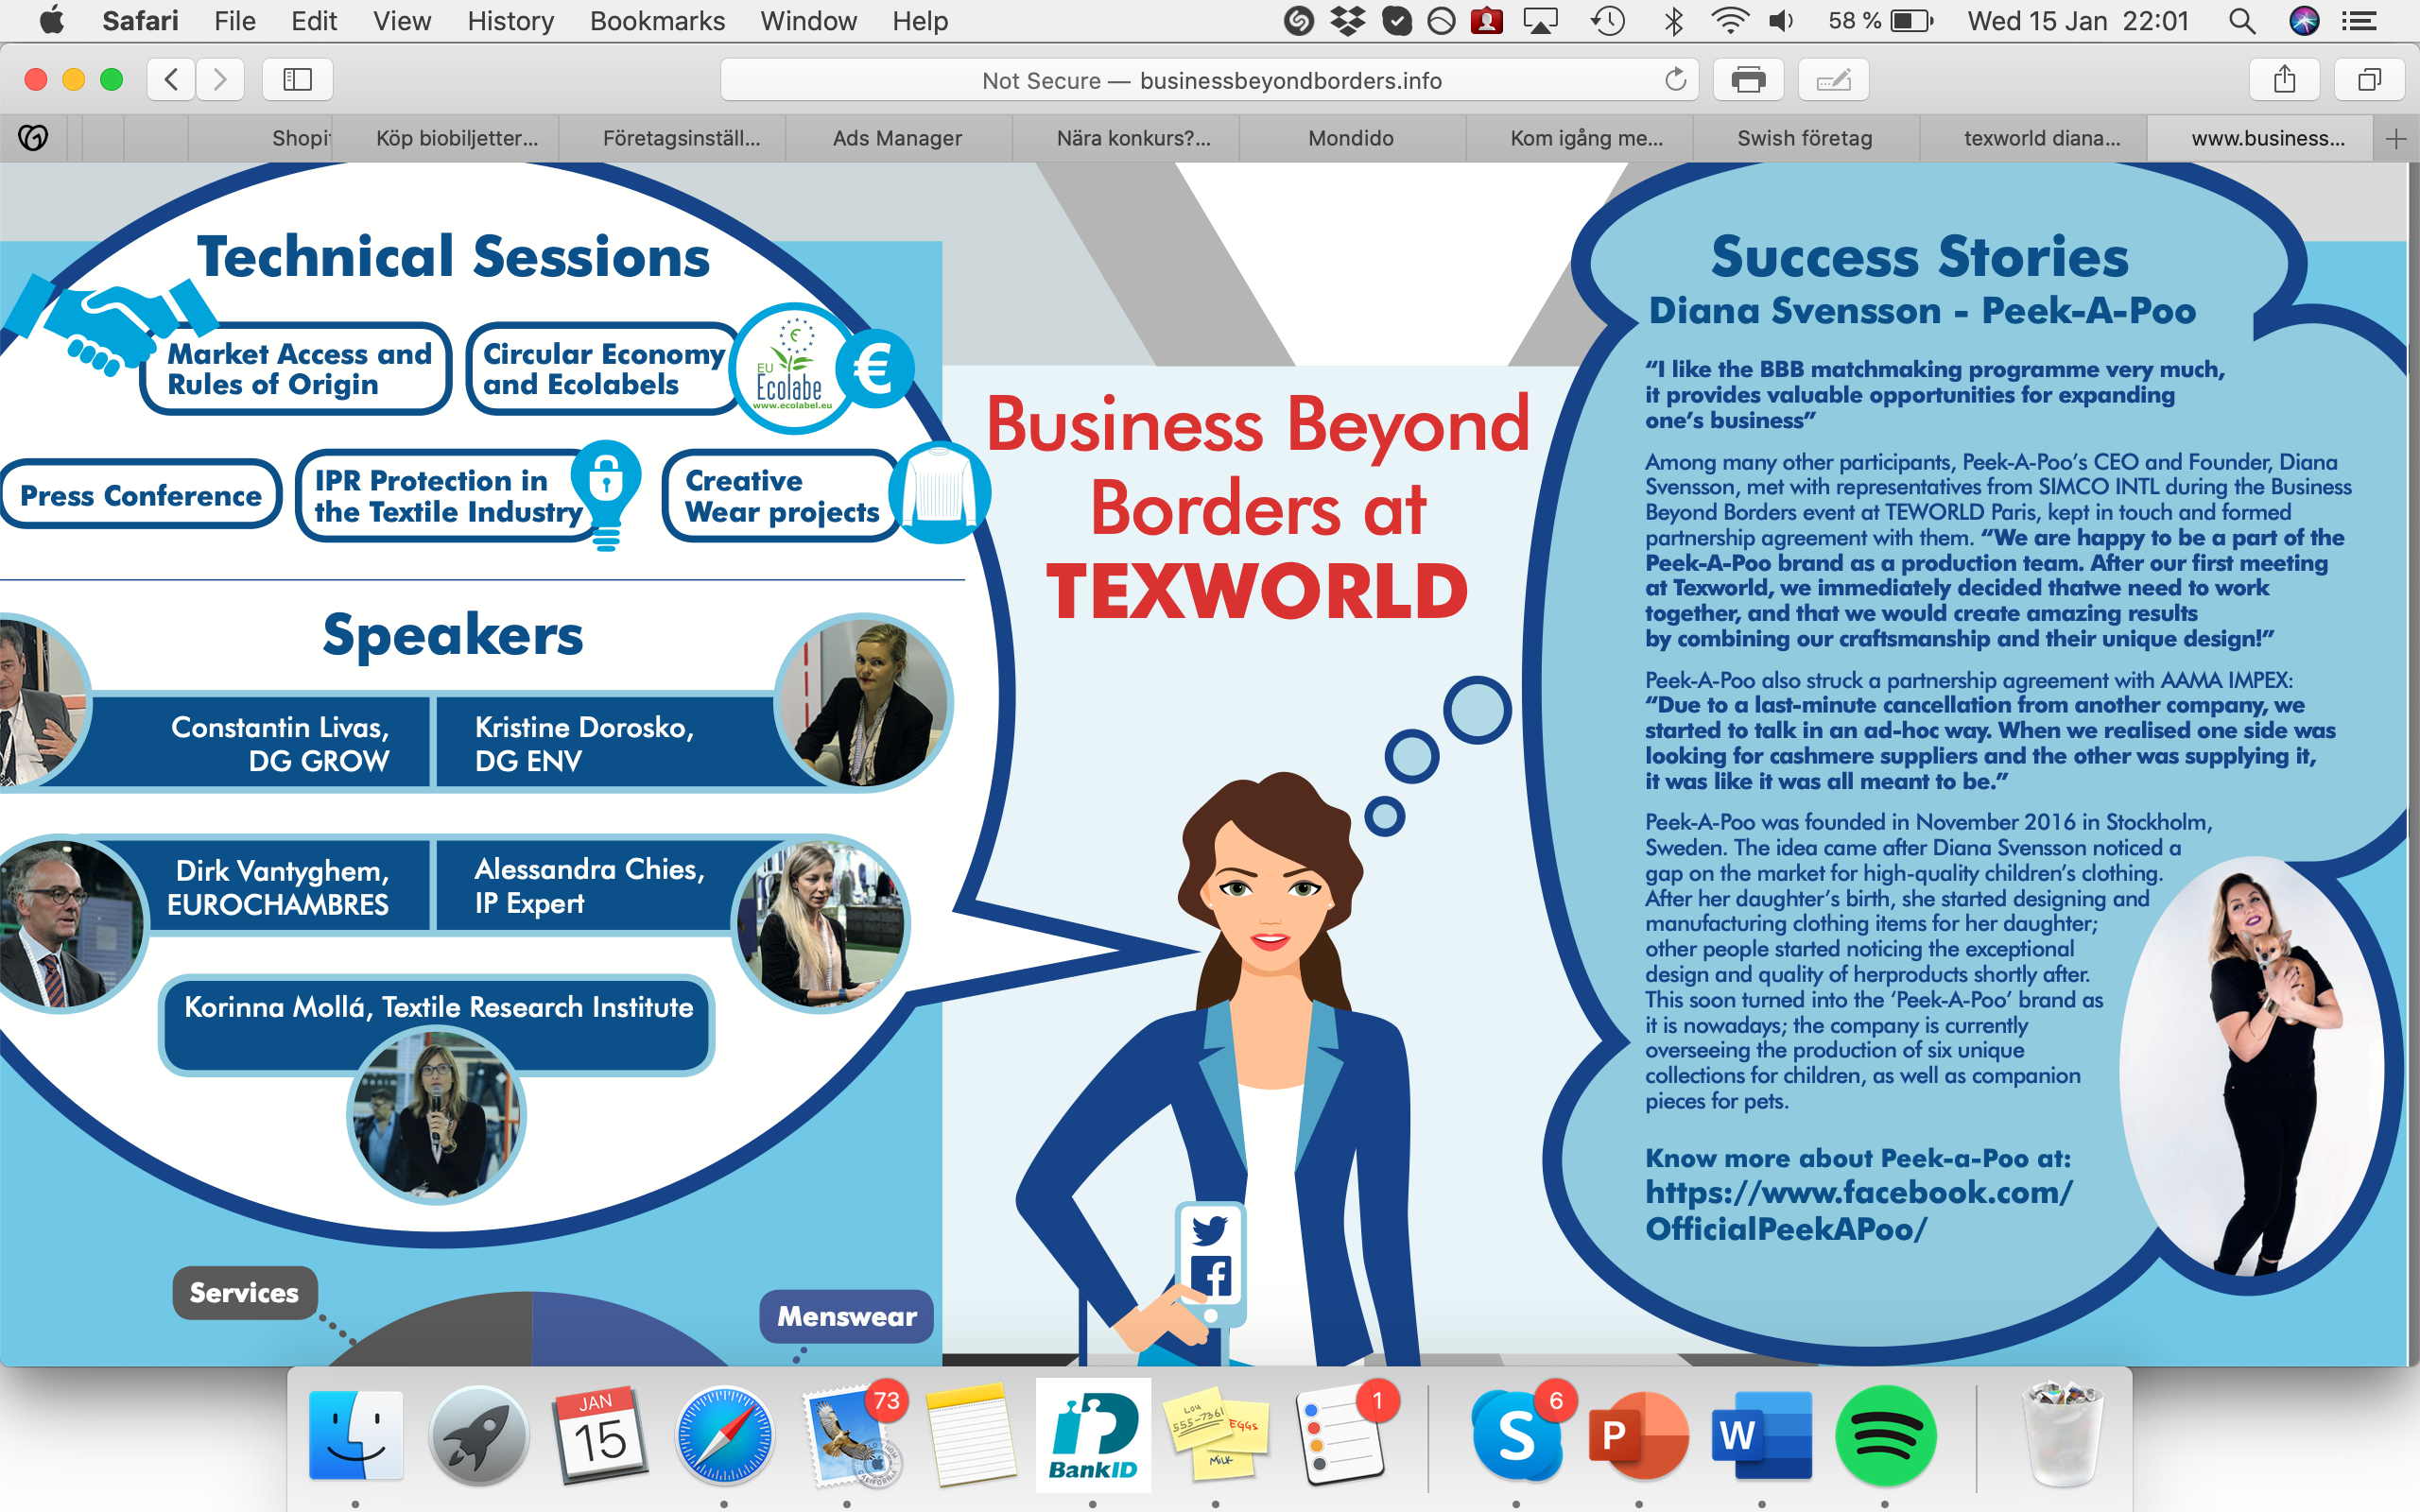Open Calendar showing Jan 15
The width and height of the screenshot is (2420, 1512).
[601, 1436]
